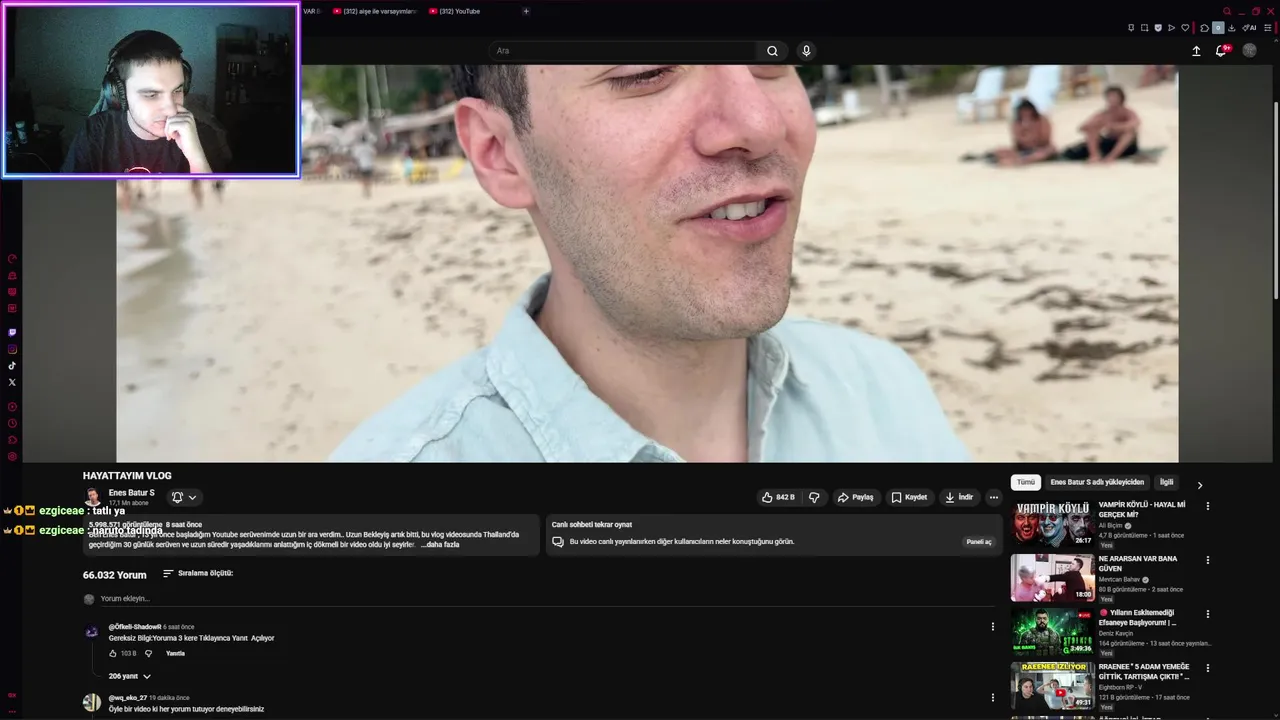The image size is (1280, 720).
Task: Select the İlgili filter chip
Action: pos(1166,482)
